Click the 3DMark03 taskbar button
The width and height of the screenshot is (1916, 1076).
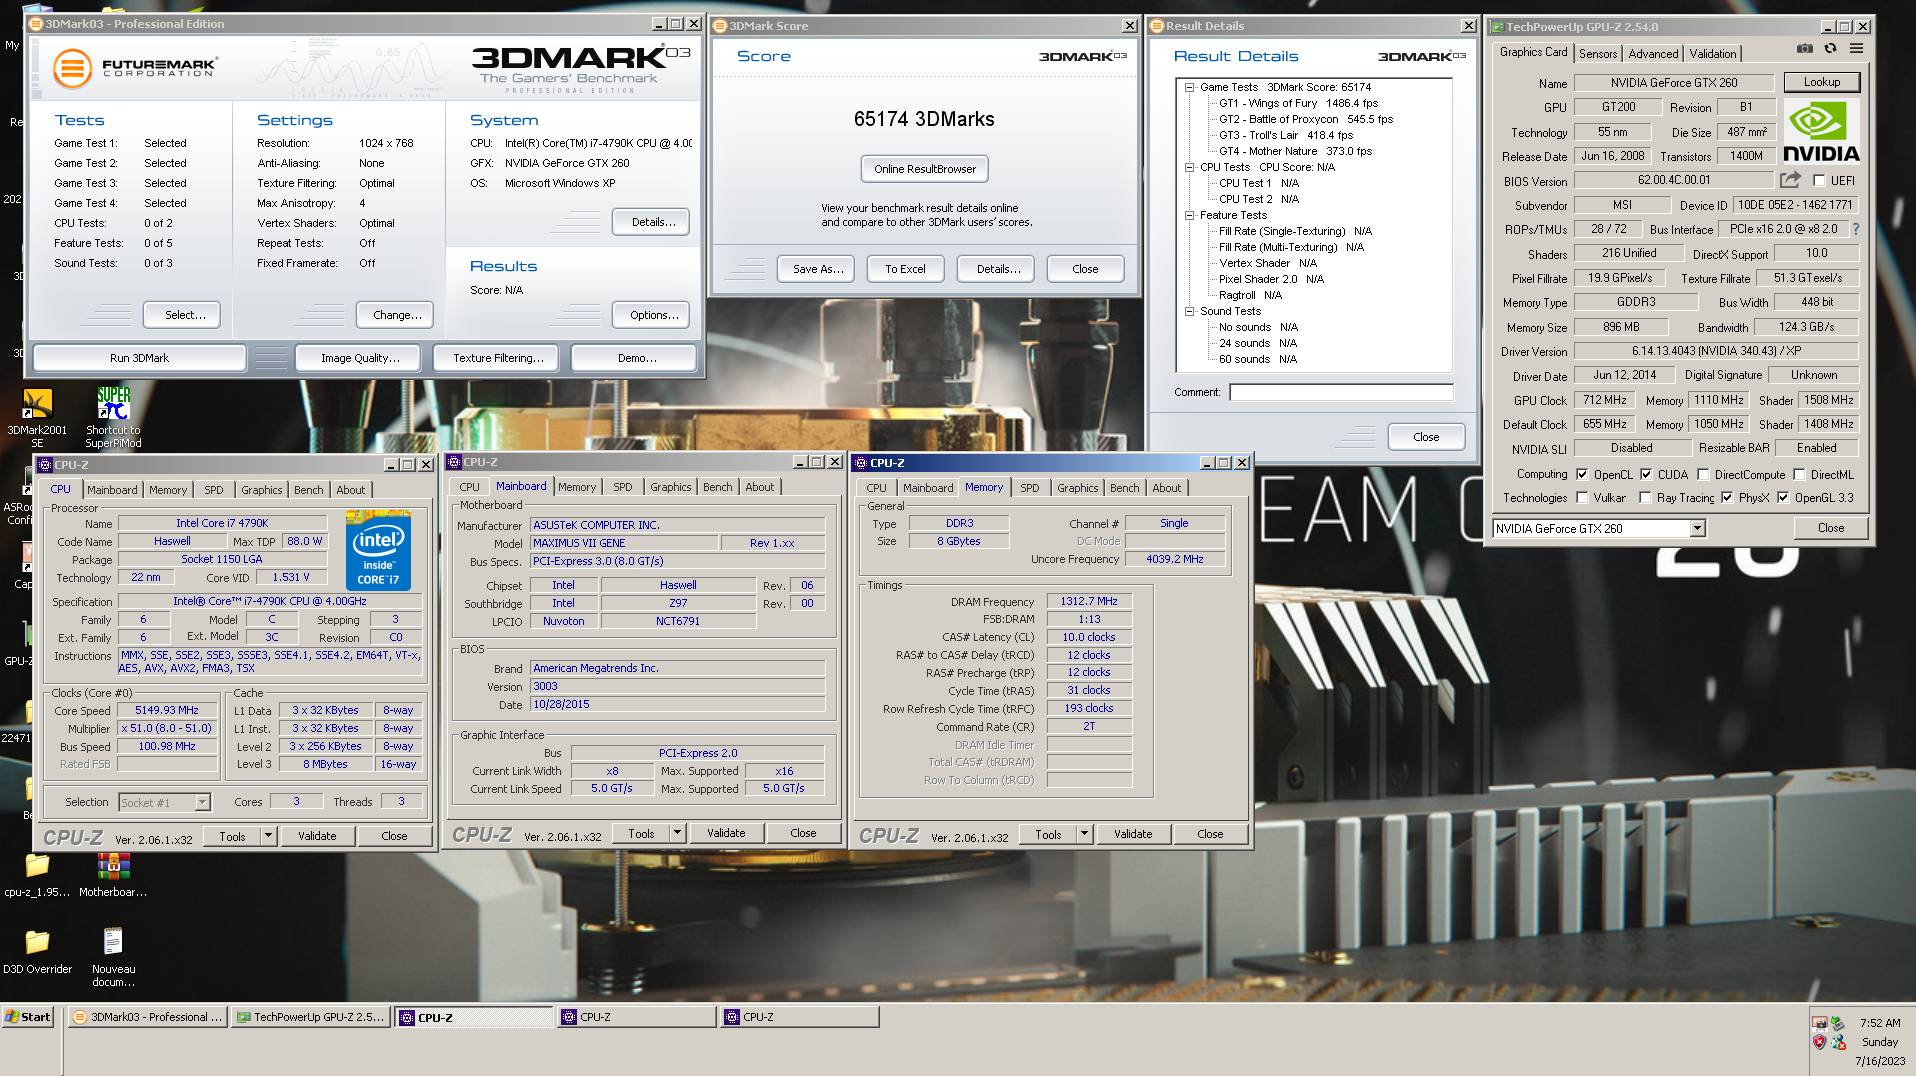click(149, 1017)
